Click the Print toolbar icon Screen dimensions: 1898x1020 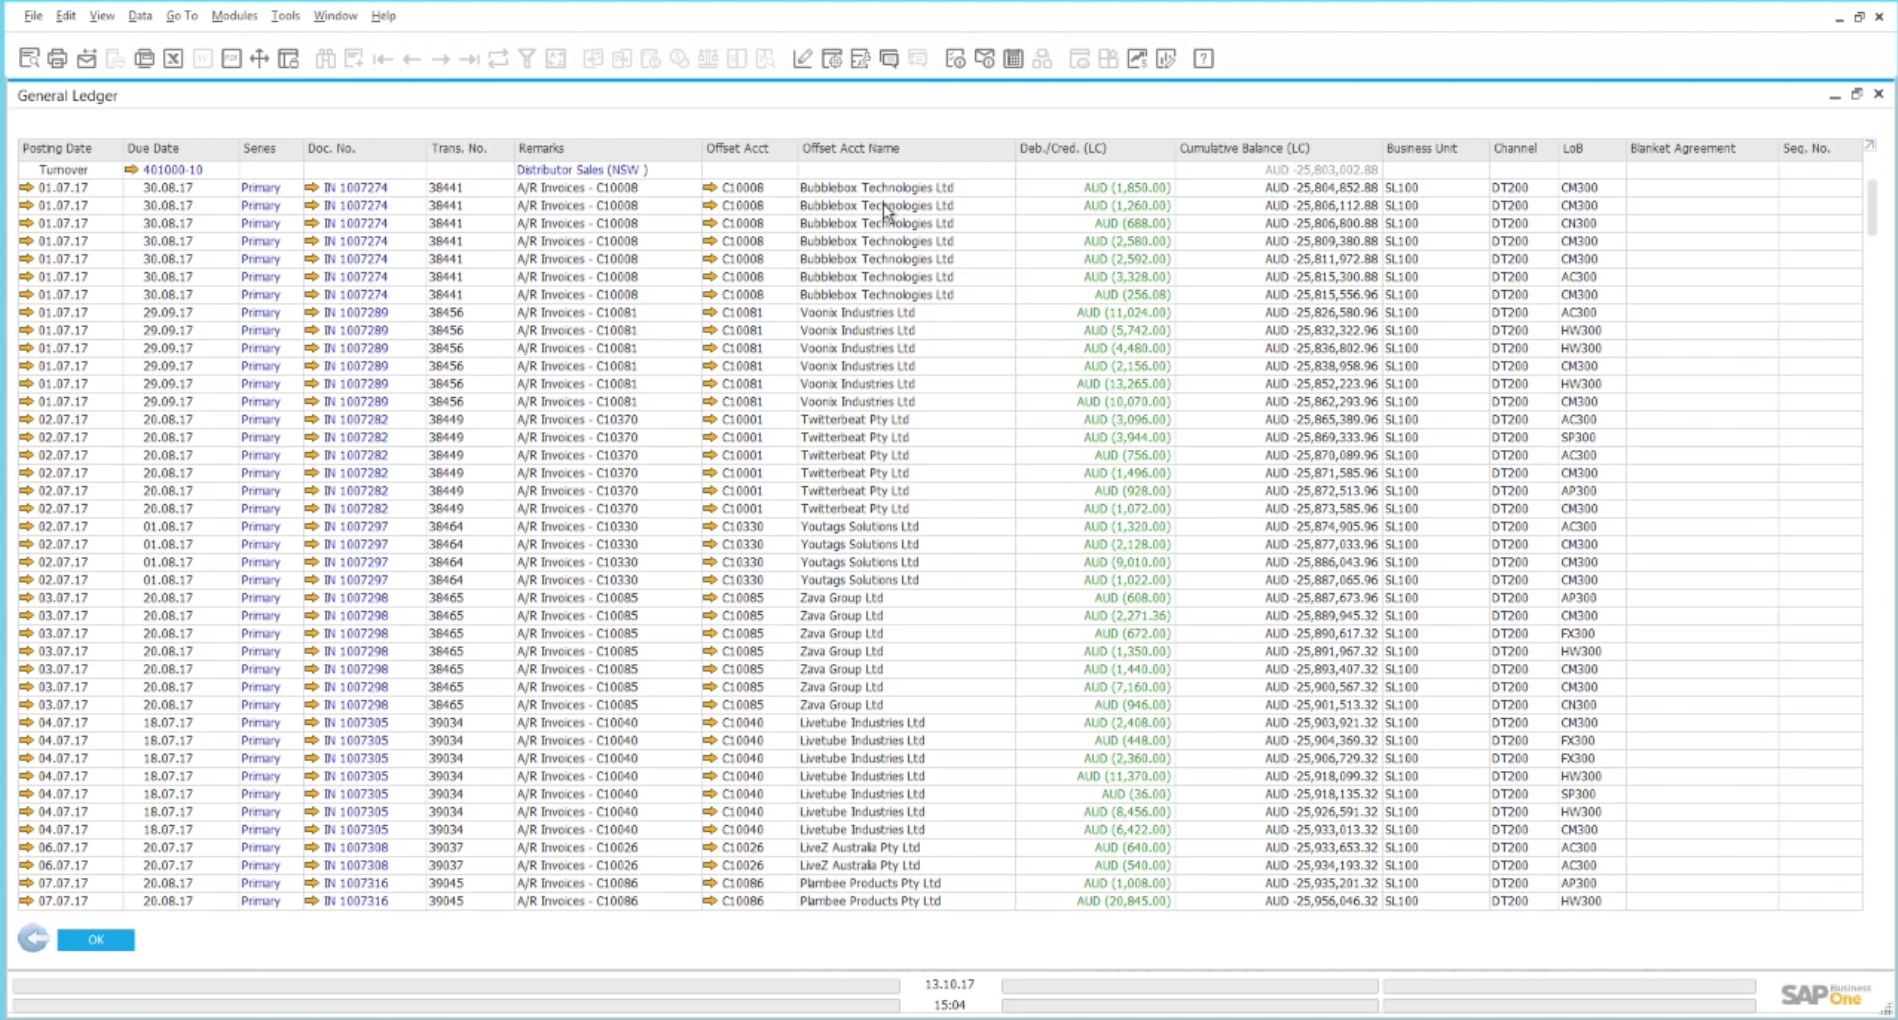click(x=57, y=59)
